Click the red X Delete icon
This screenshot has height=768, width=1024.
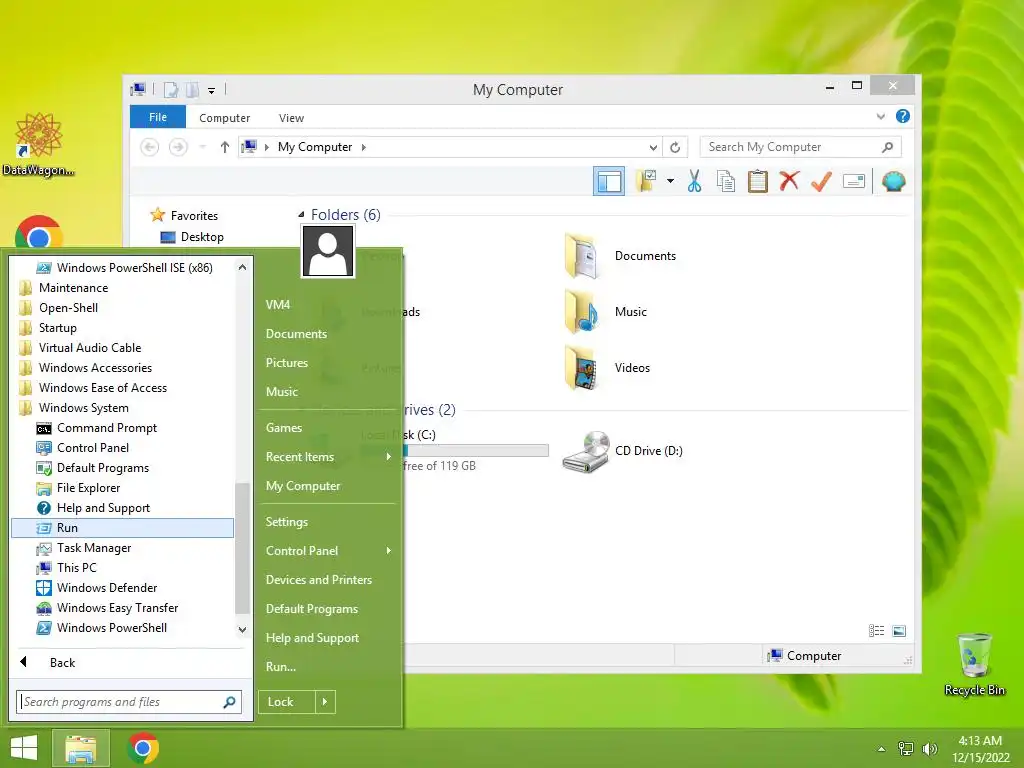click(789, 181)
